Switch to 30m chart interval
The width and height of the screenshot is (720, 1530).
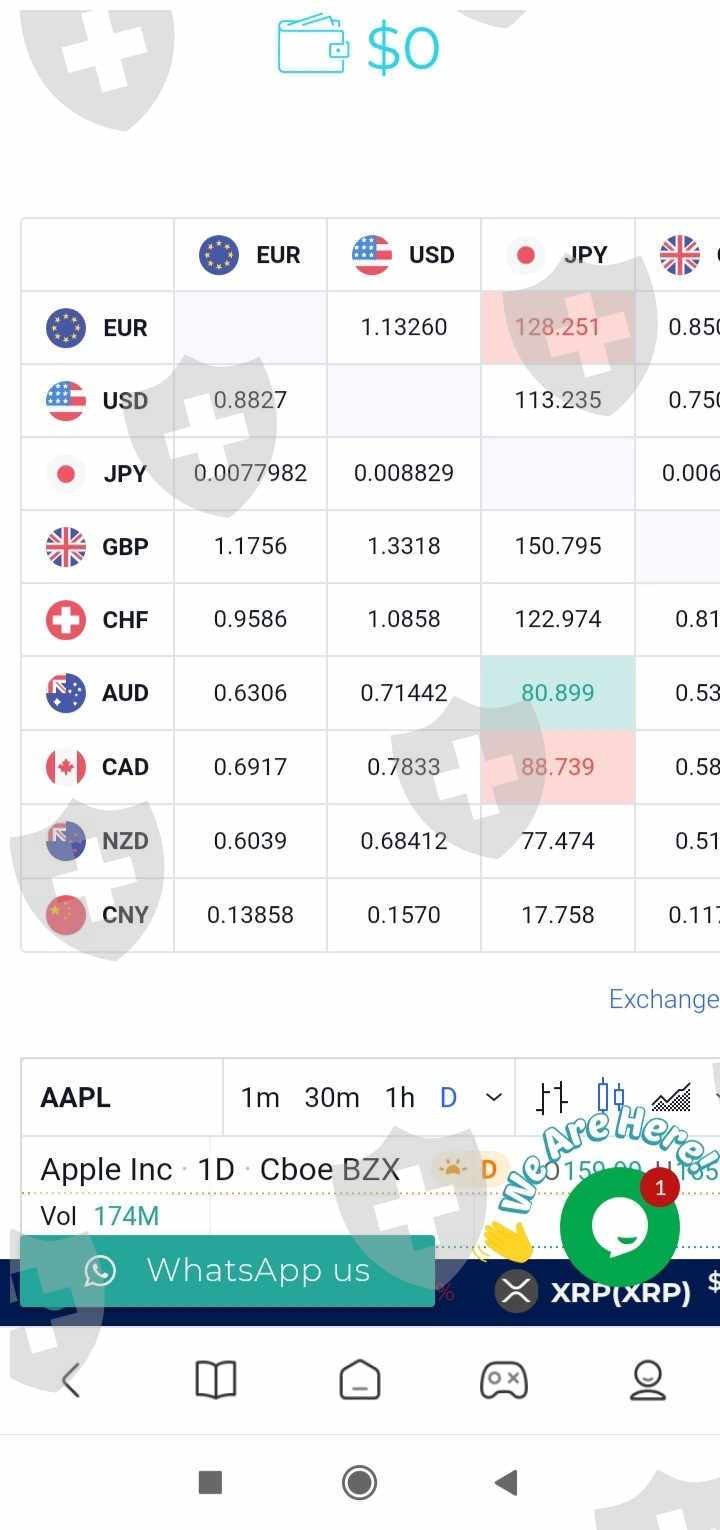[332, 1097]
